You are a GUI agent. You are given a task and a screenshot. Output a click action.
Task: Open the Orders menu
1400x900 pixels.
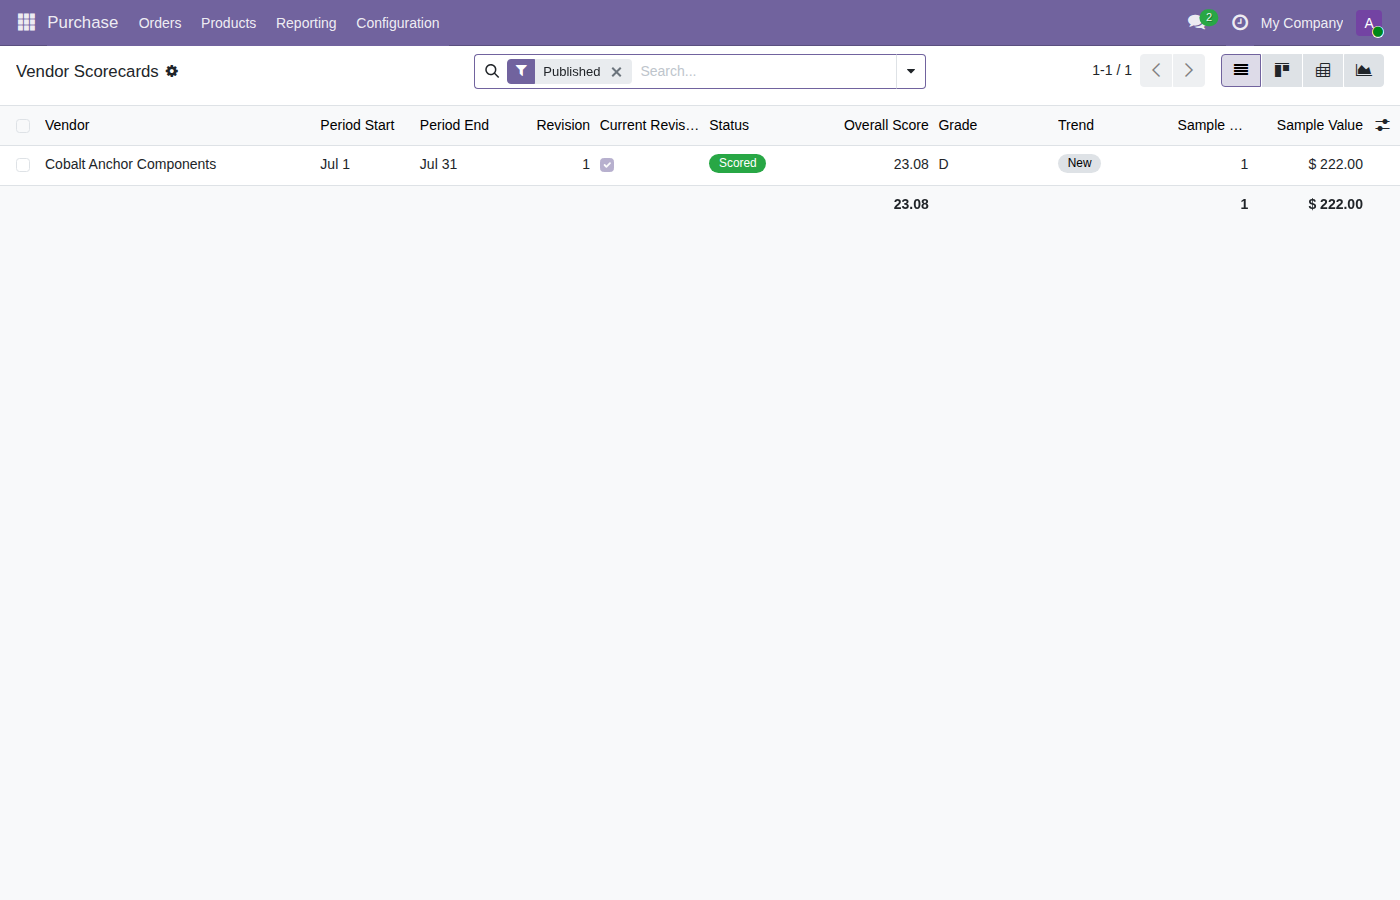click(160, 23)
